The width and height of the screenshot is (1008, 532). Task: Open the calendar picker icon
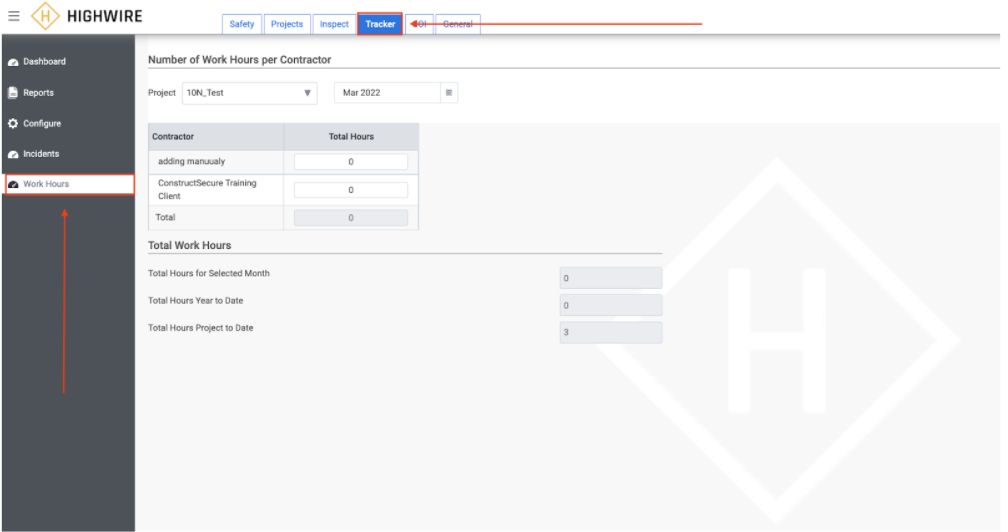click(449, 93)
